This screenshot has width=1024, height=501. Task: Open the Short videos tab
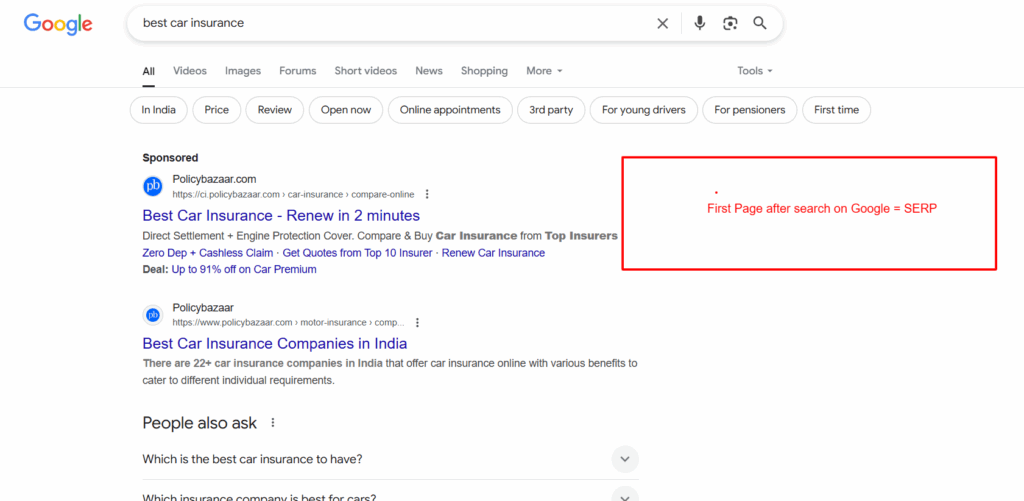click(x=366, y=71)
